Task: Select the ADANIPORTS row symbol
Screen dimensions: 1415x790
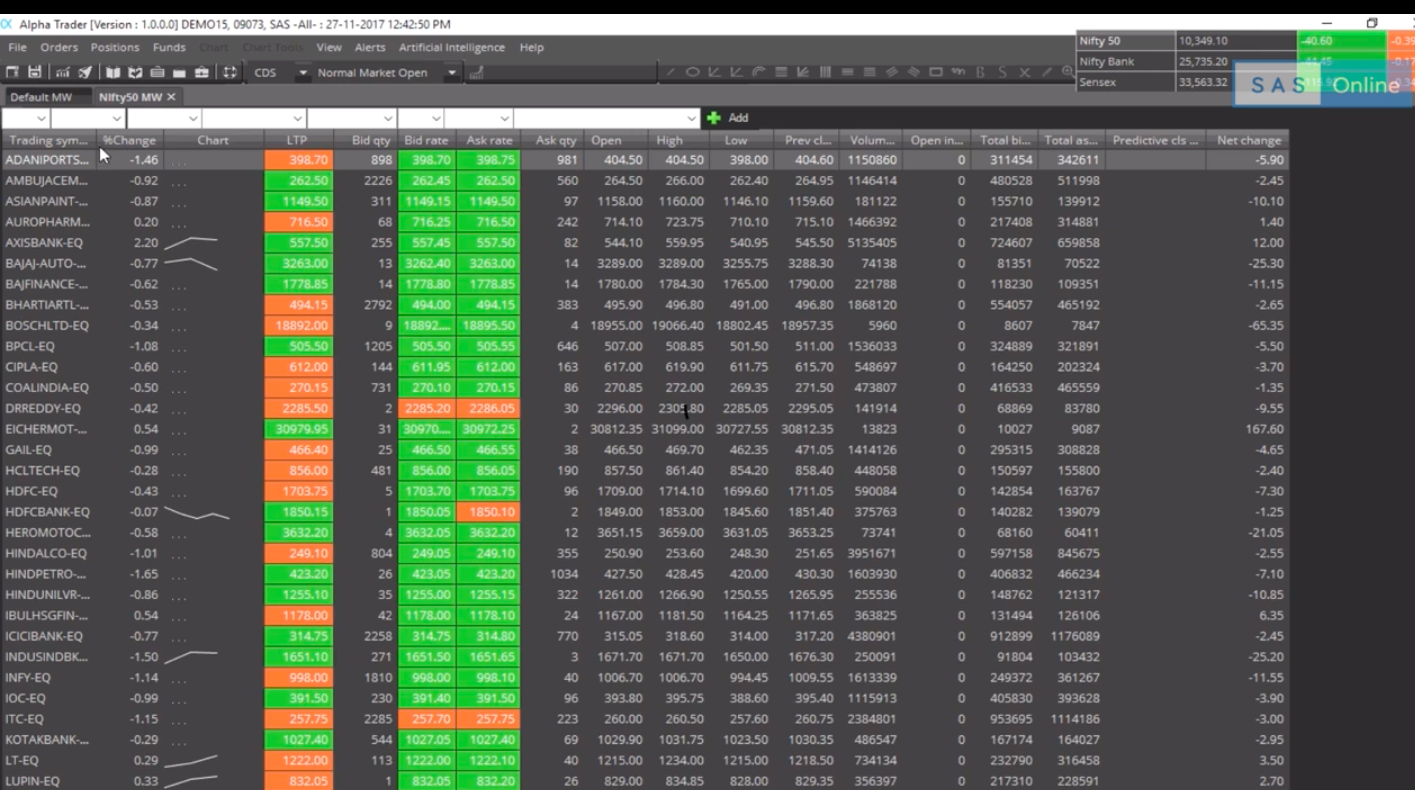Action: [47, 160]
